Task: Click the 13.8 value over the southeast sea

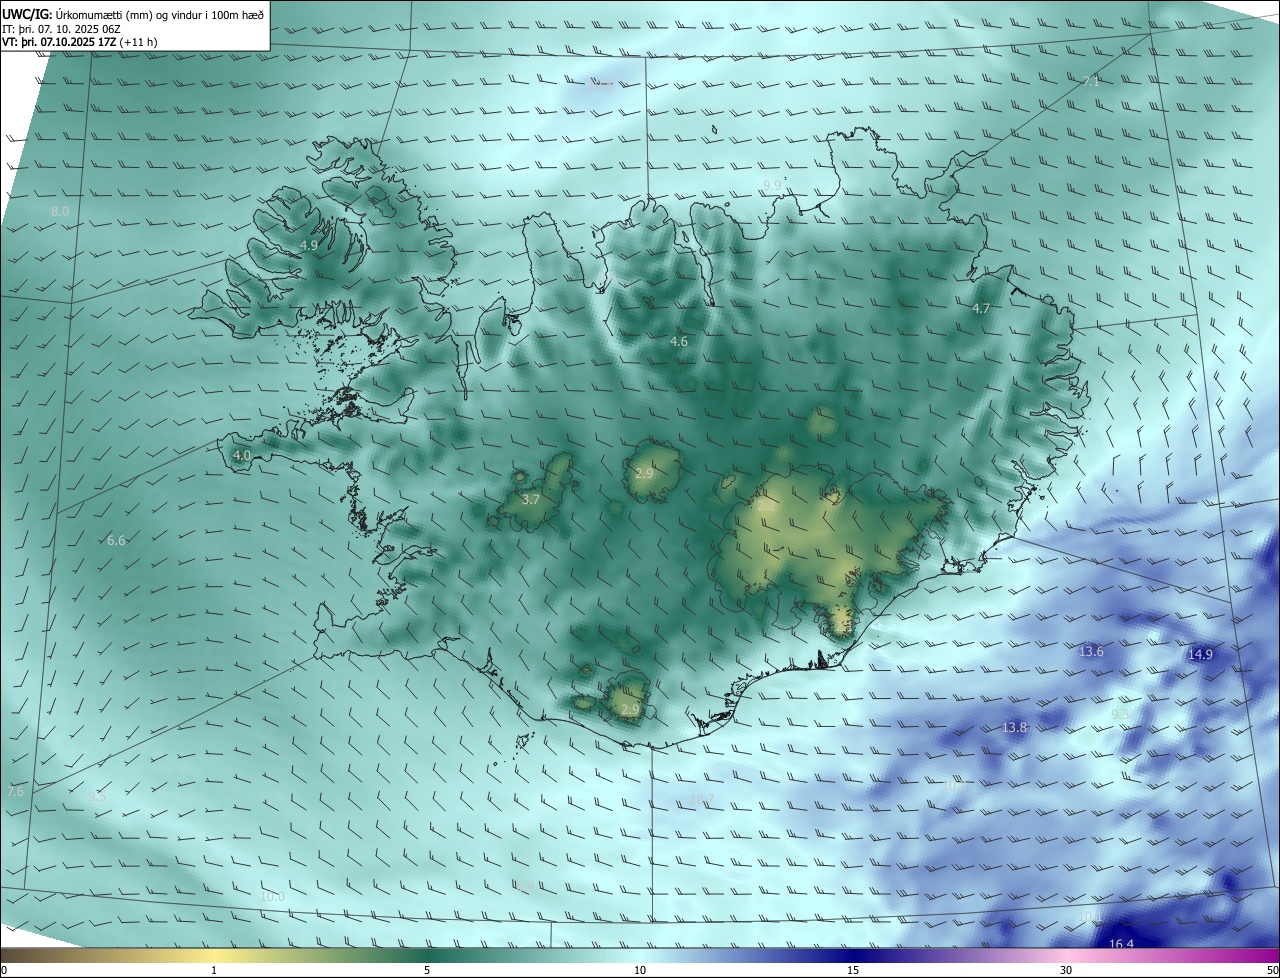Action: pos(1014,728)
